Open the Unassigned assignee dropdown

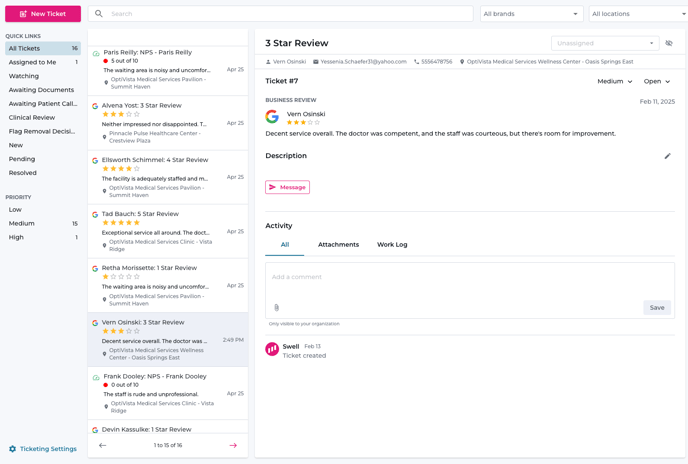605,43
